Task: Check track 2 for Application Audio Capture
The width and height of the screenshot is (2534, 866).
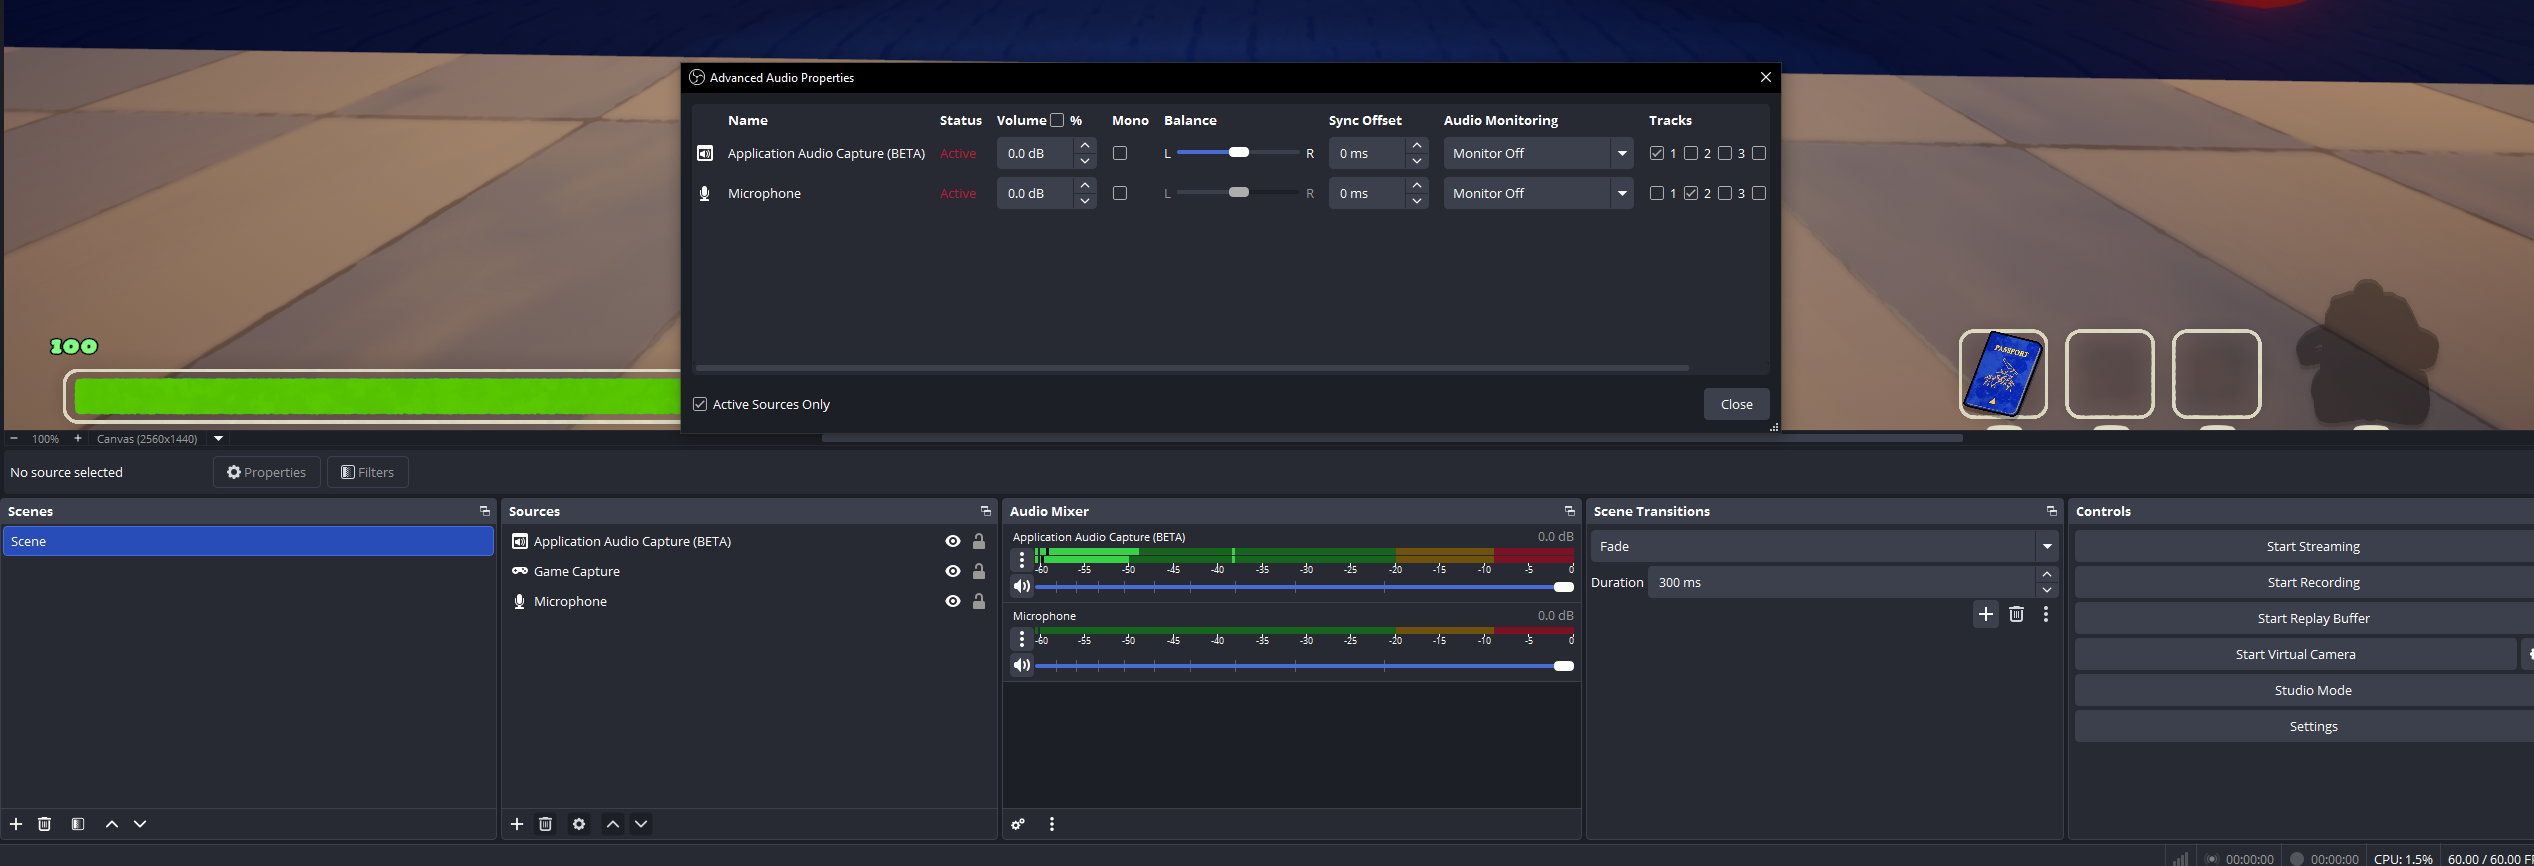Action: point(1691,153)
